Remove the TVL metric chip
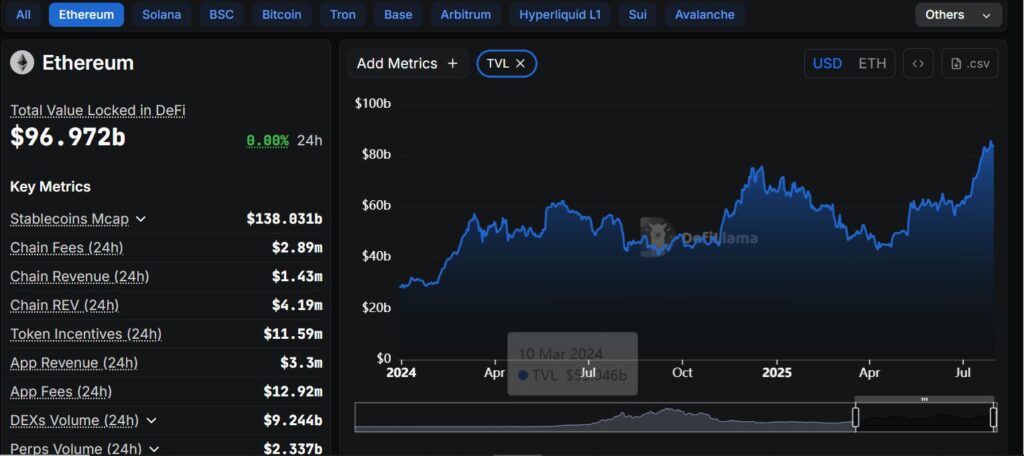This screenshot has width=1024, height=456. click(521, 63)
